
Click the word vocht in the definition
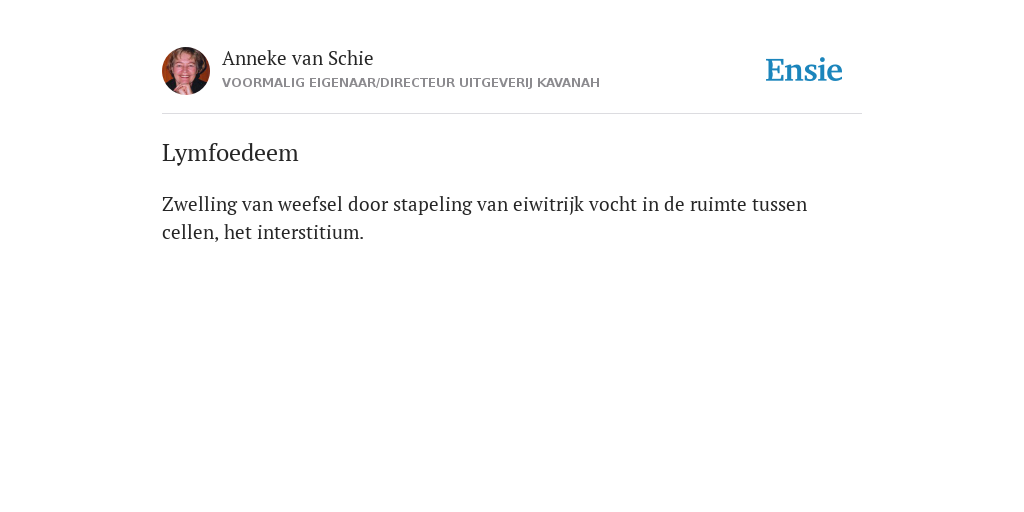[613, 205]
